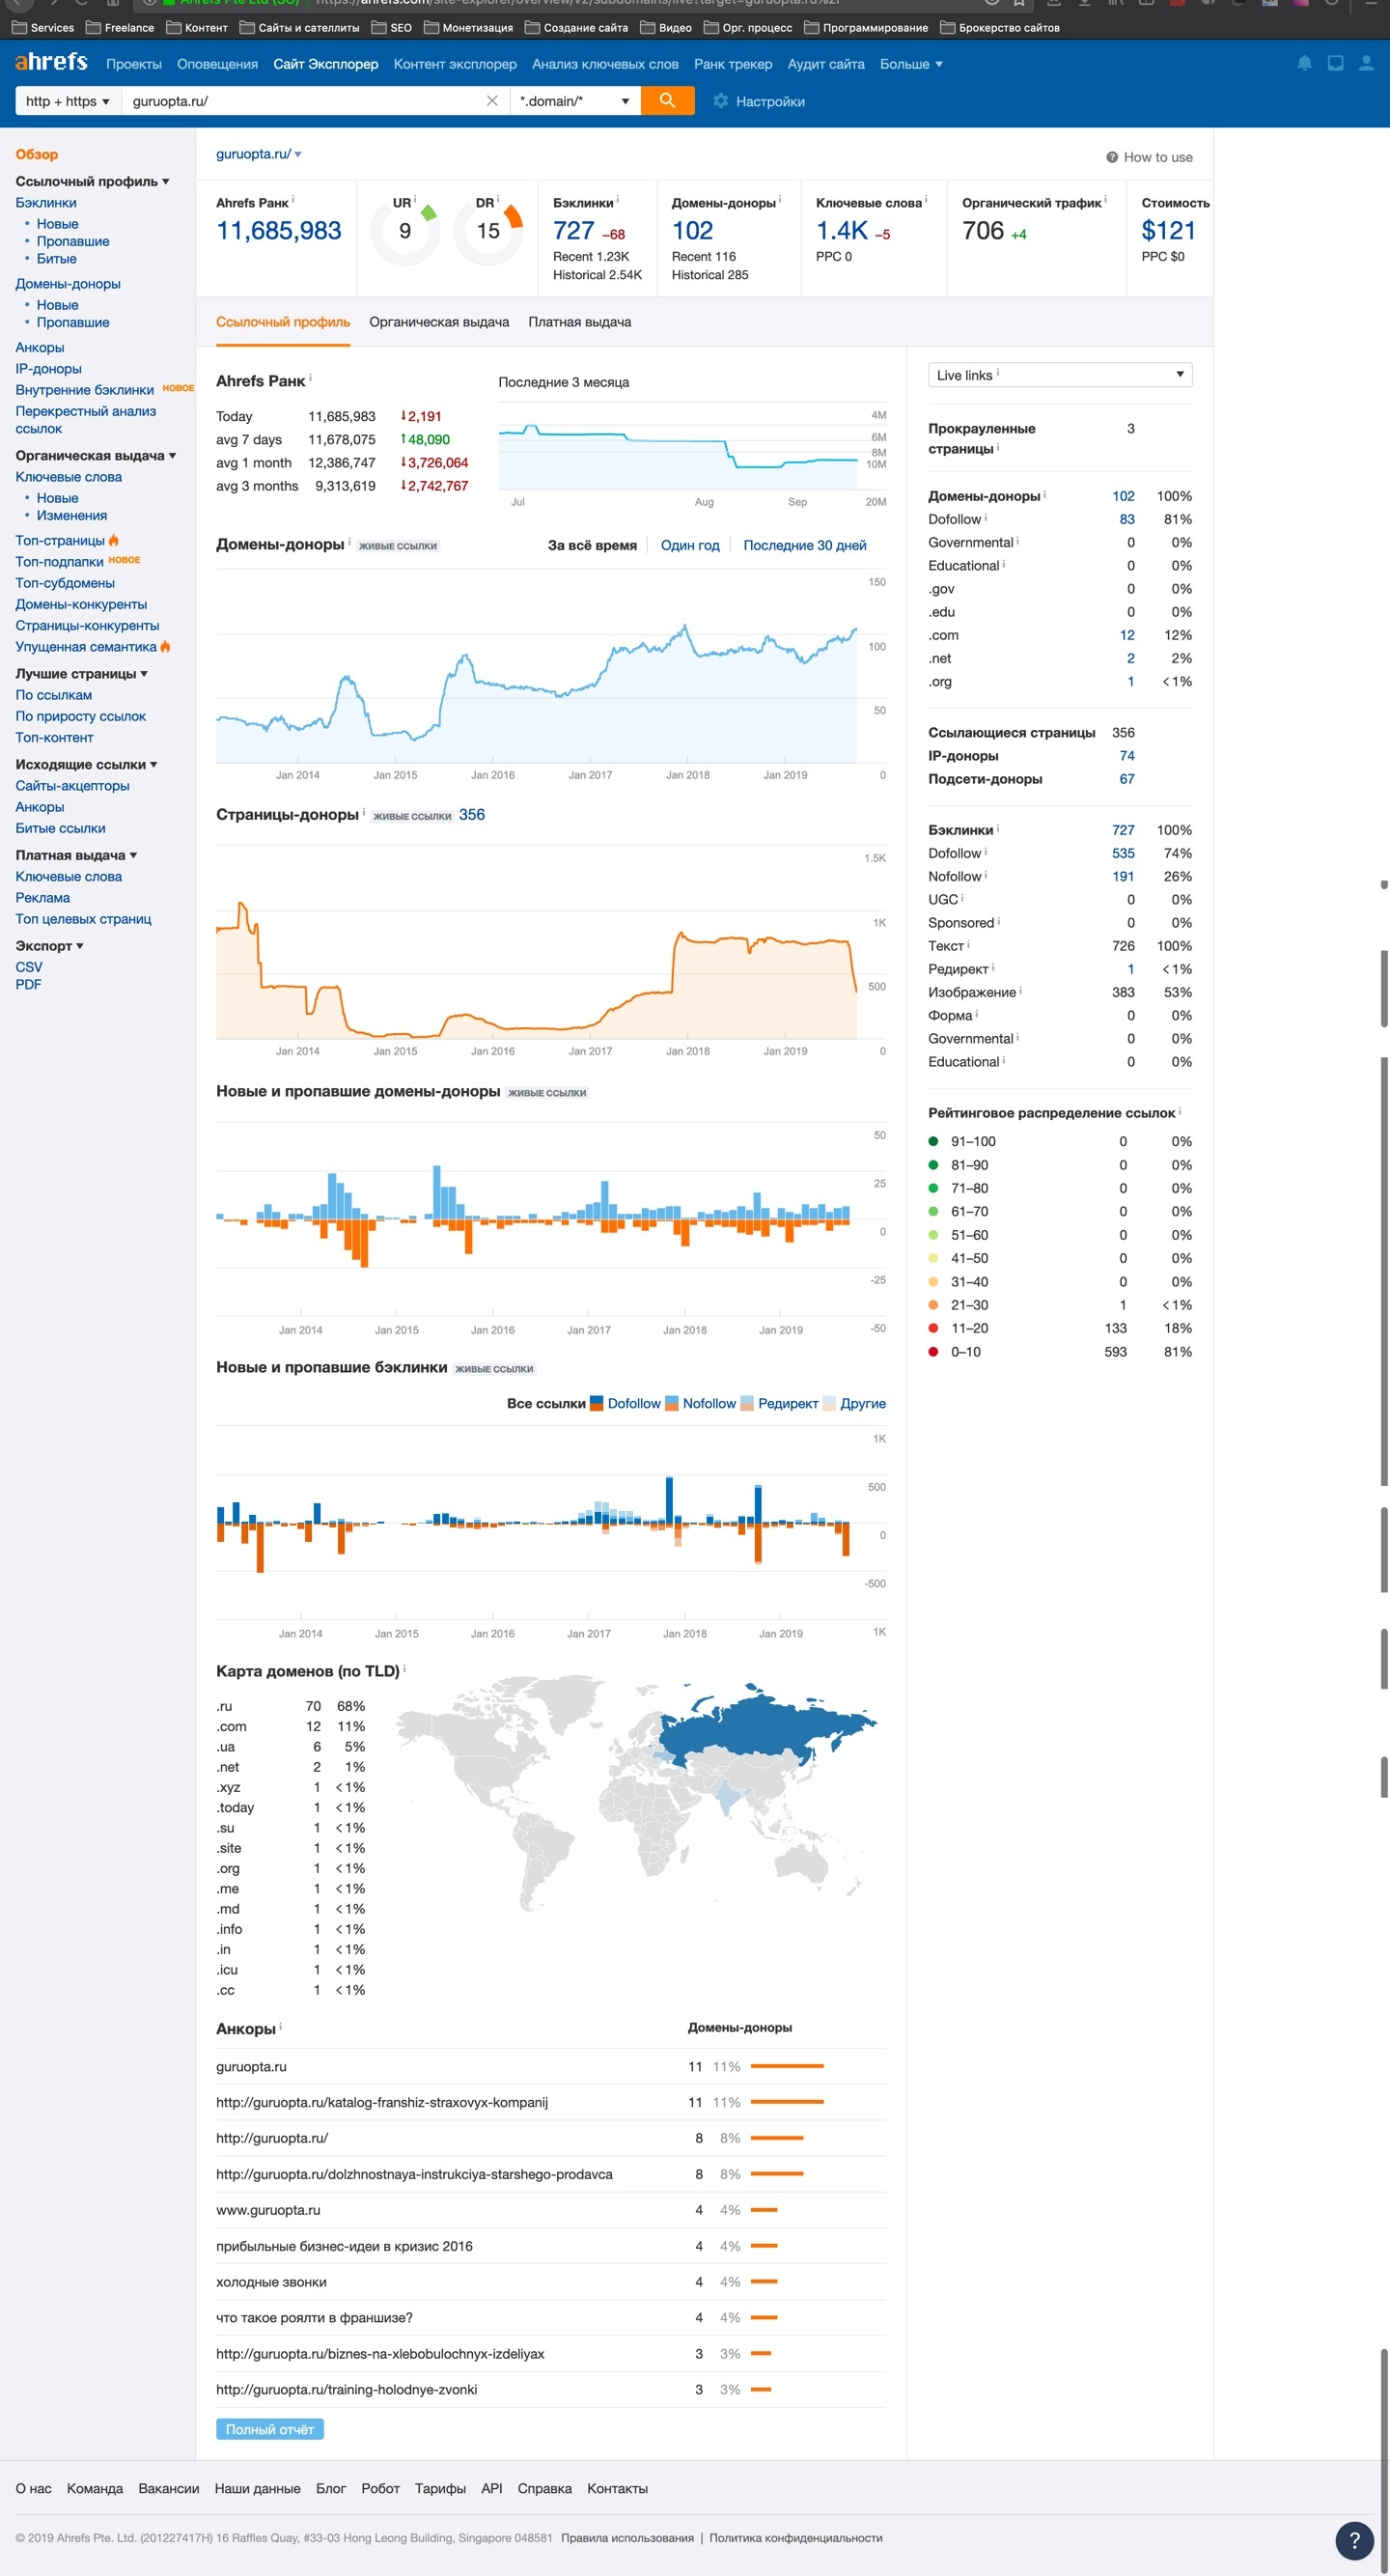
Task: Click the info icon beside Ключевые слова metric
Action: tap(926, 200)
